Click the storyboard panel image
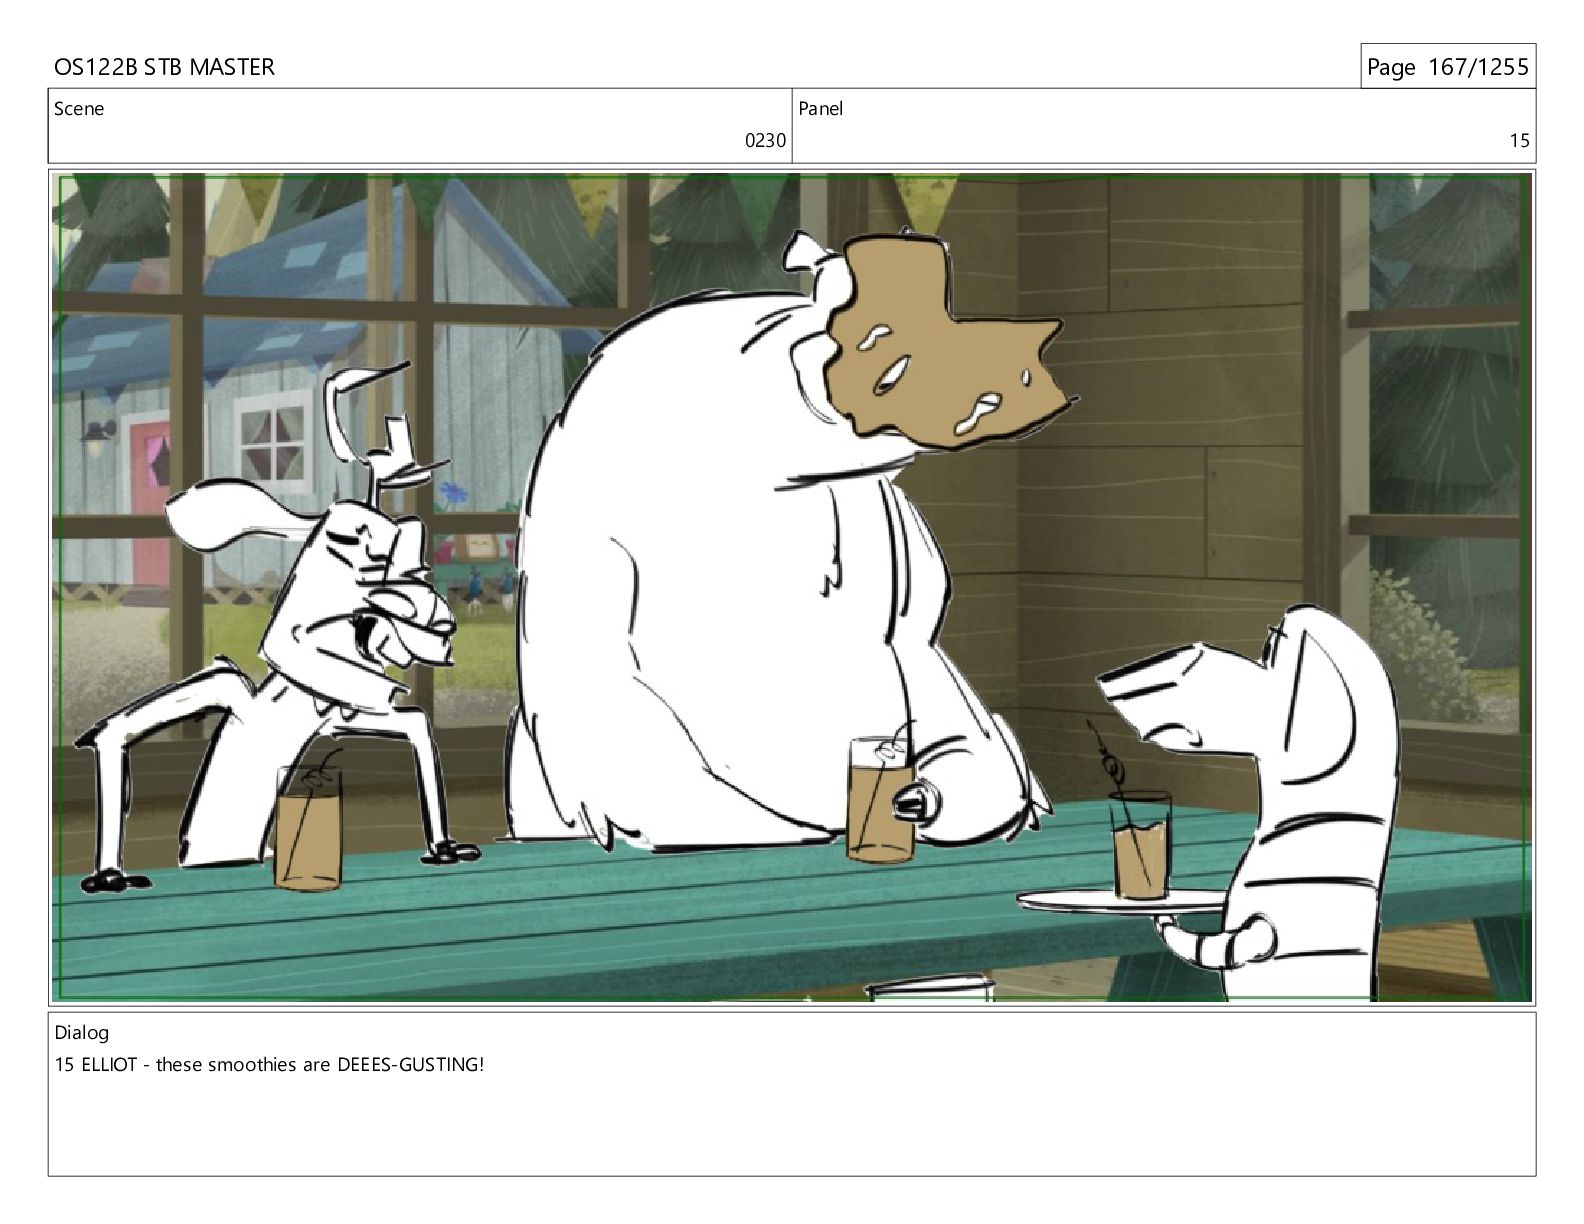This screenshot has width=1584, height=1224. point(792,587)
